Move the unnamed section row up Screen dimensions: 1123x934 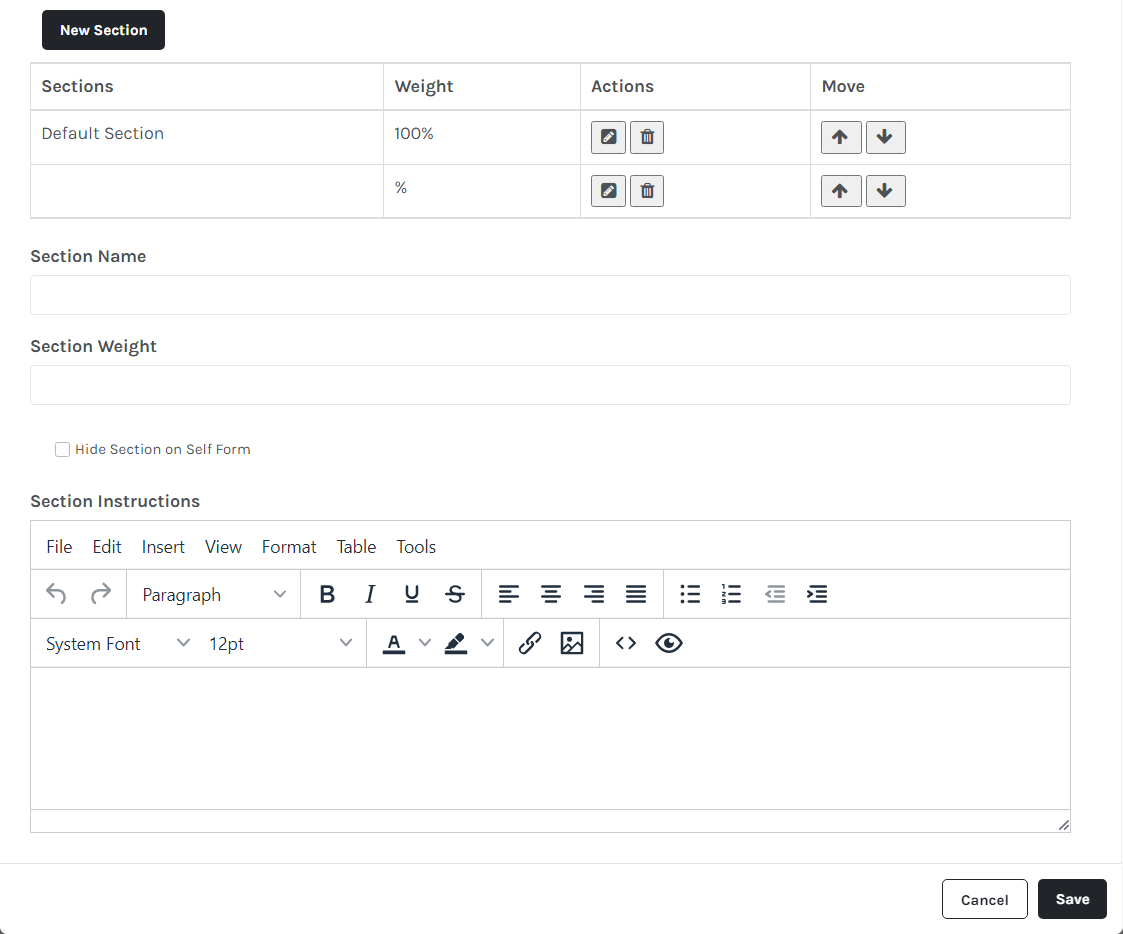[x=841, y=191]
